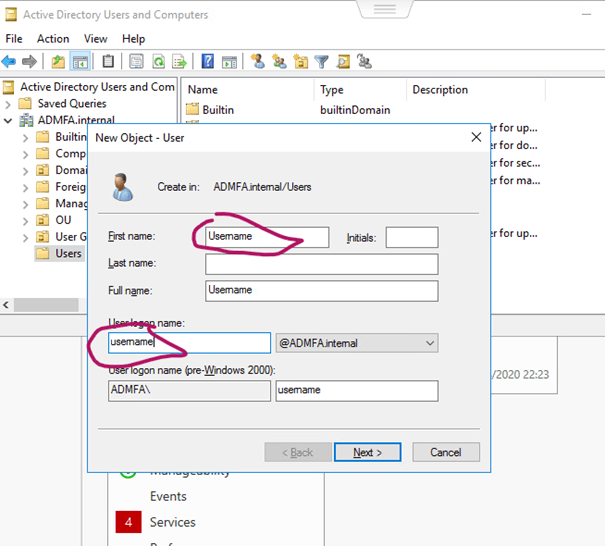Collapse the ADMFA.internal domain node
The image size is (605, 546).
(10, 121)
